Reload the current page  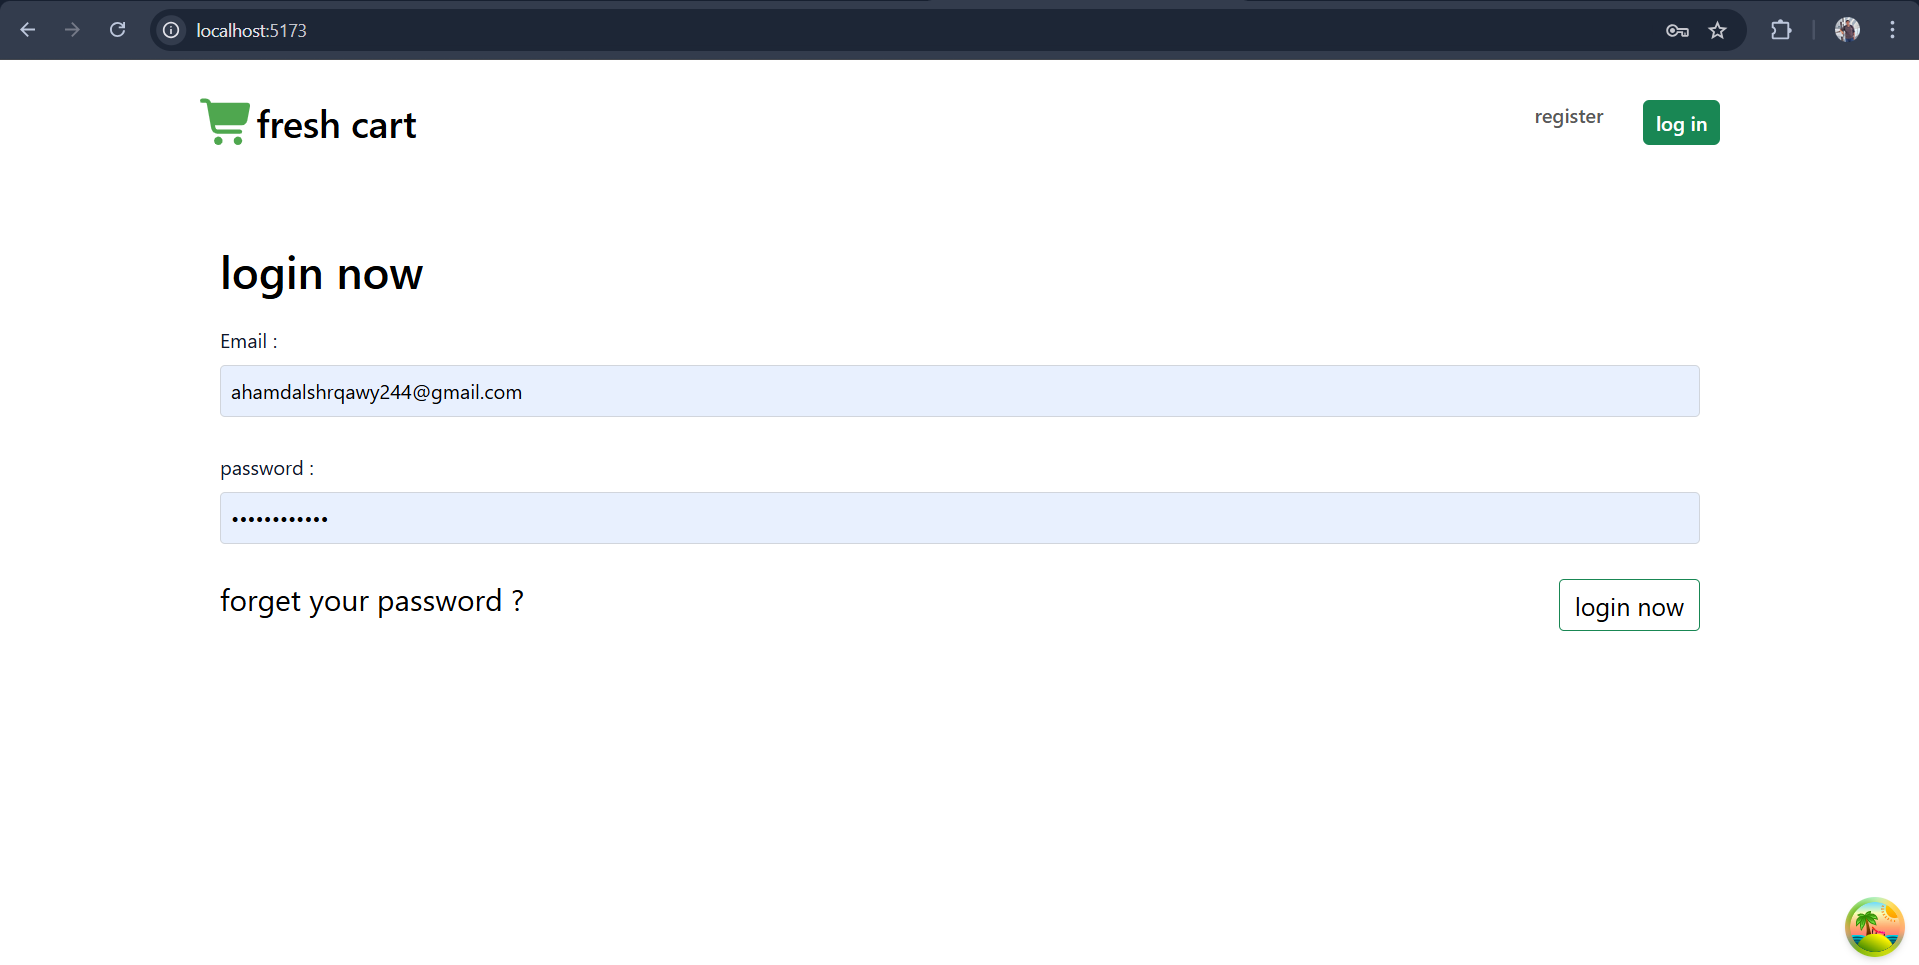pyautogui.click(x=118, y=30)
